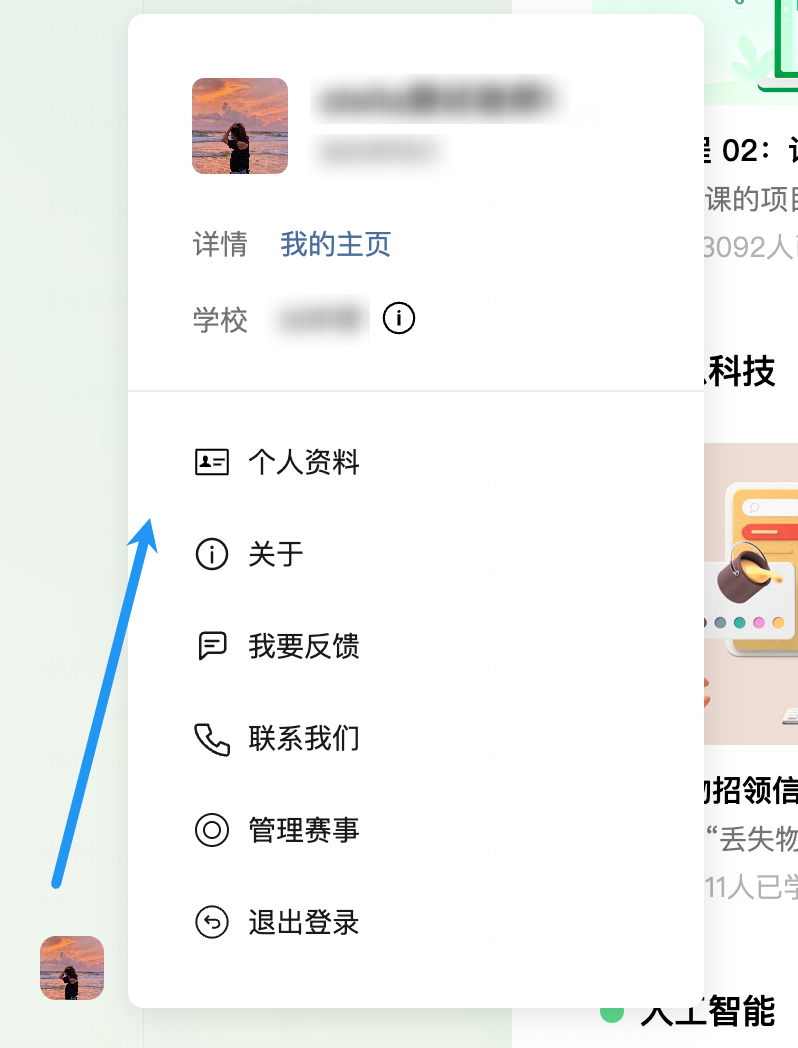Click the 关于 info circle icon
The height and width of the screenshot is (1048, 798).
click(x=211, y=554)
